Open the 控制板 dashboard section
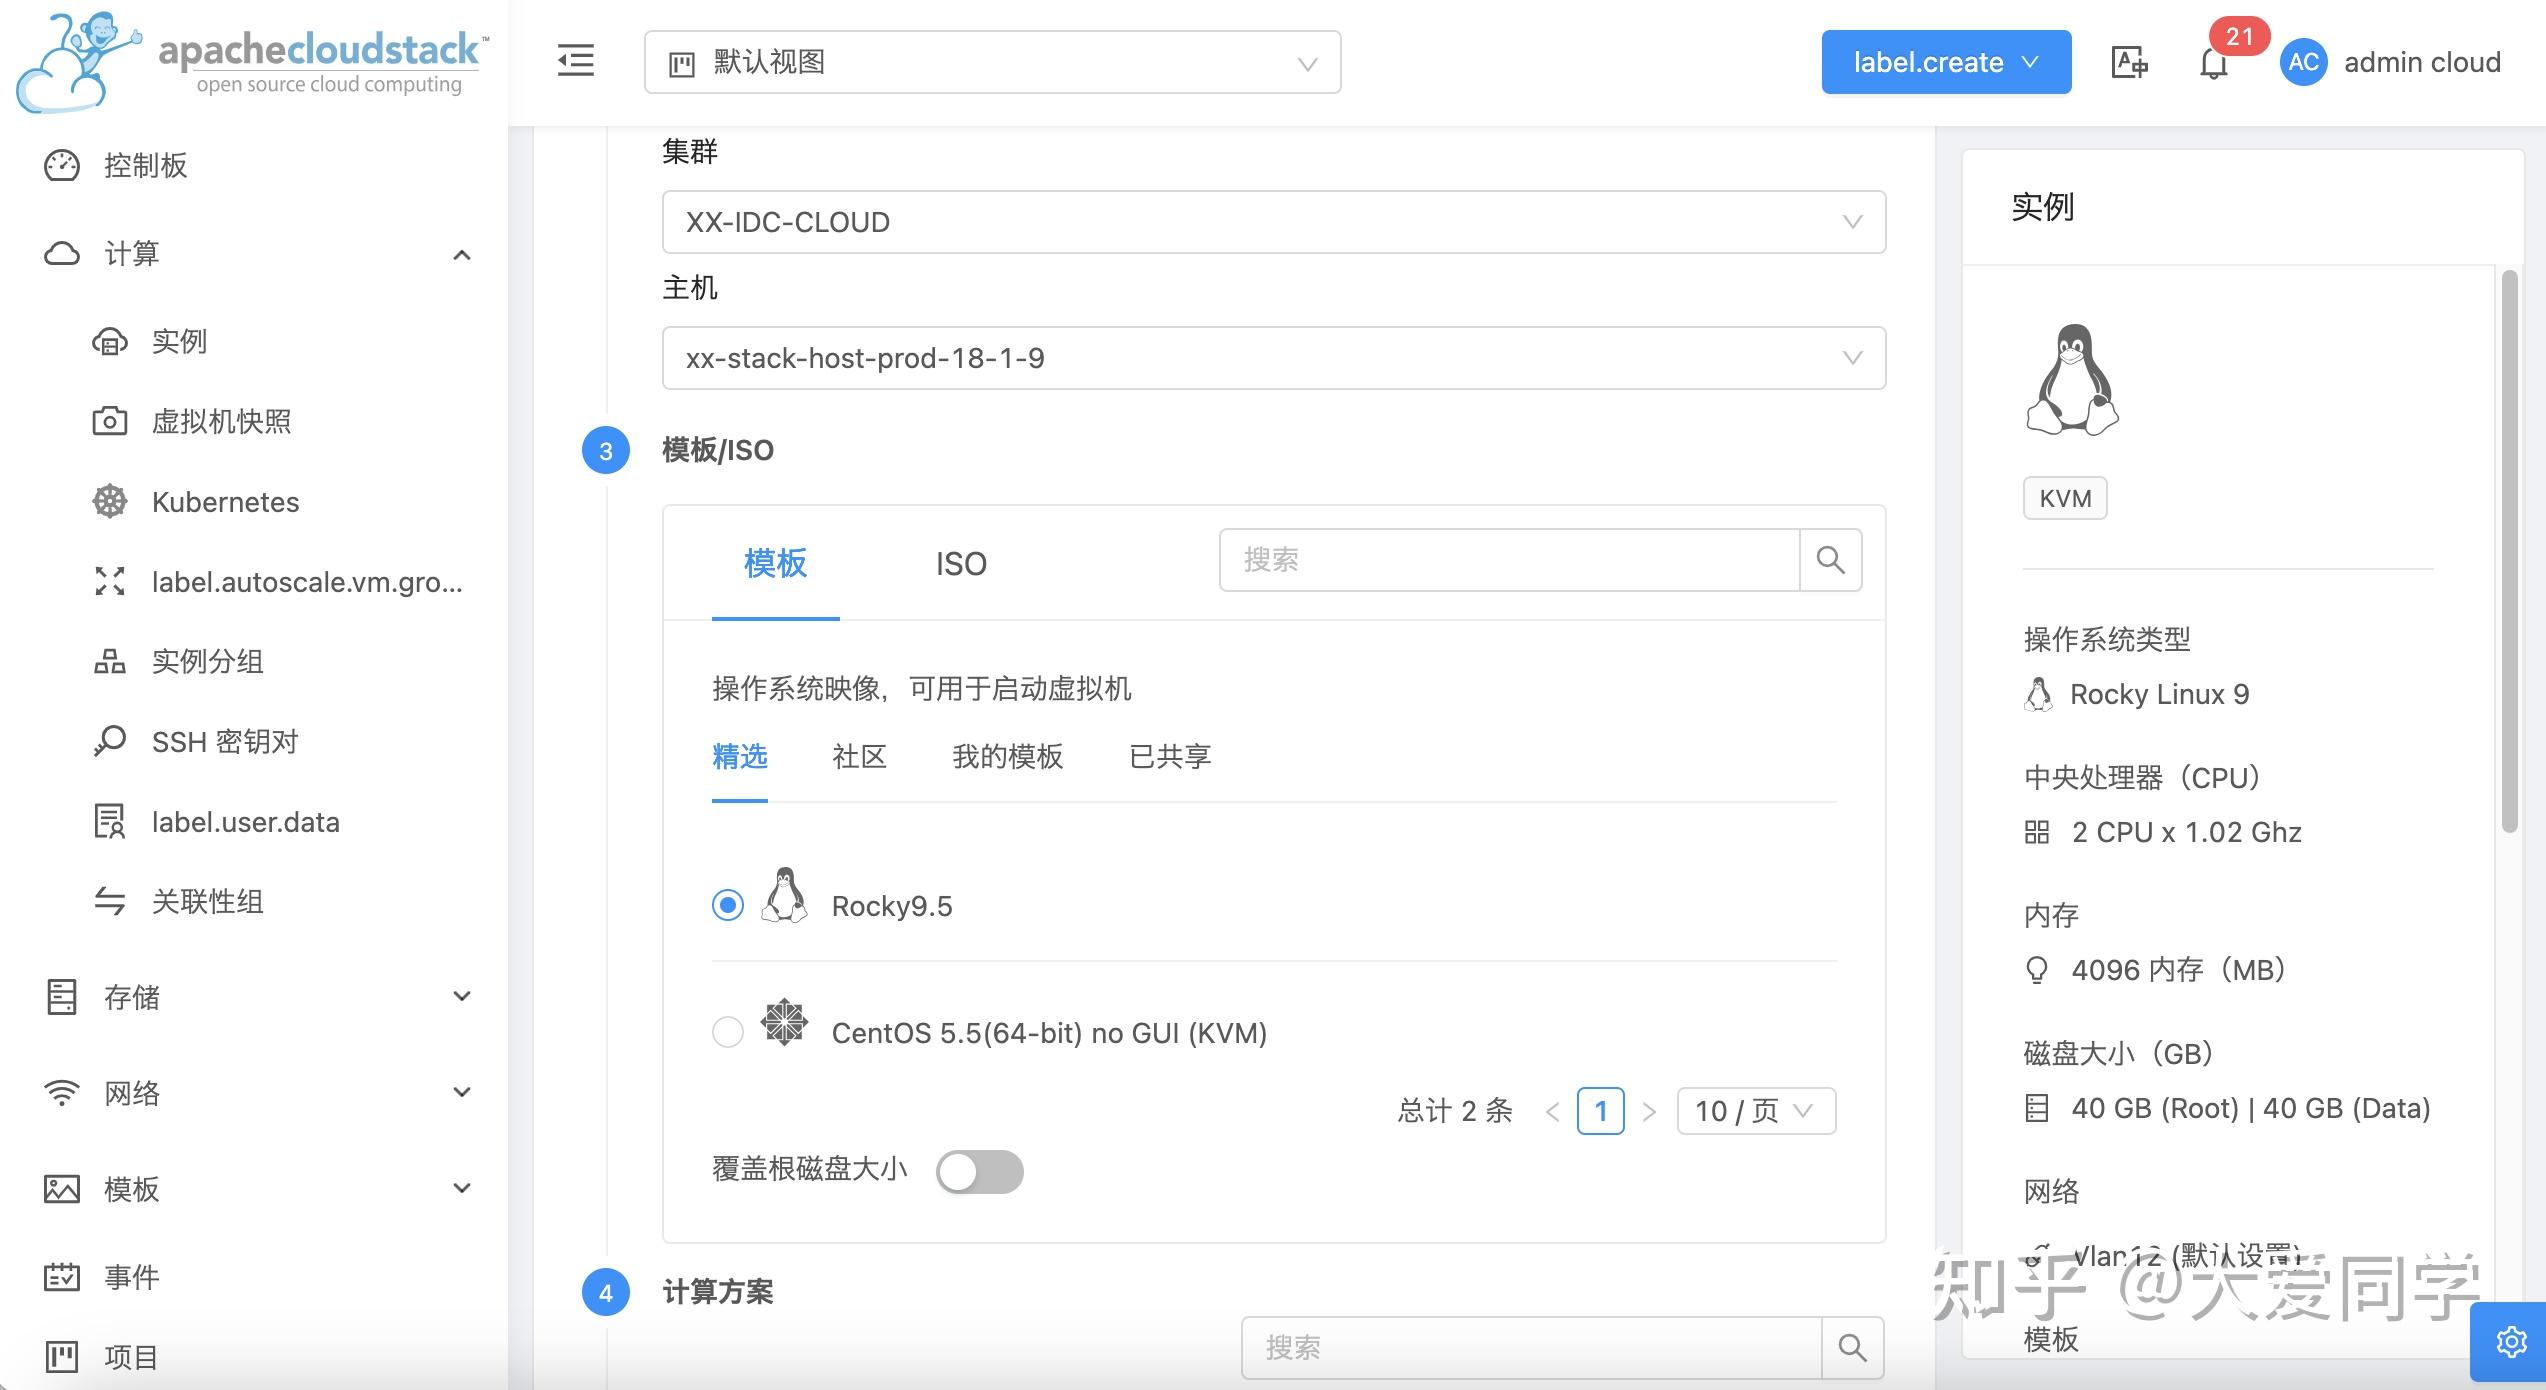The width and height of the screenshot is (2546, 1390). 147,166
